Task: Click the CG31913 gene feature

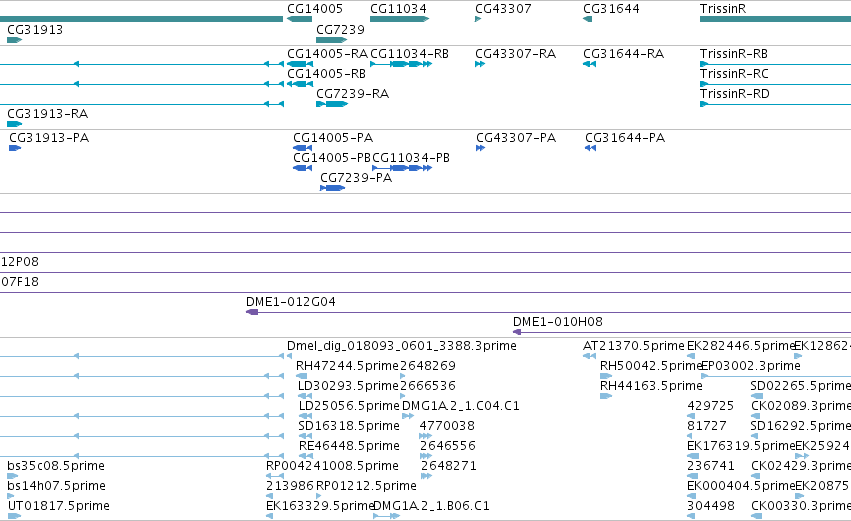Action: [15, 40]
